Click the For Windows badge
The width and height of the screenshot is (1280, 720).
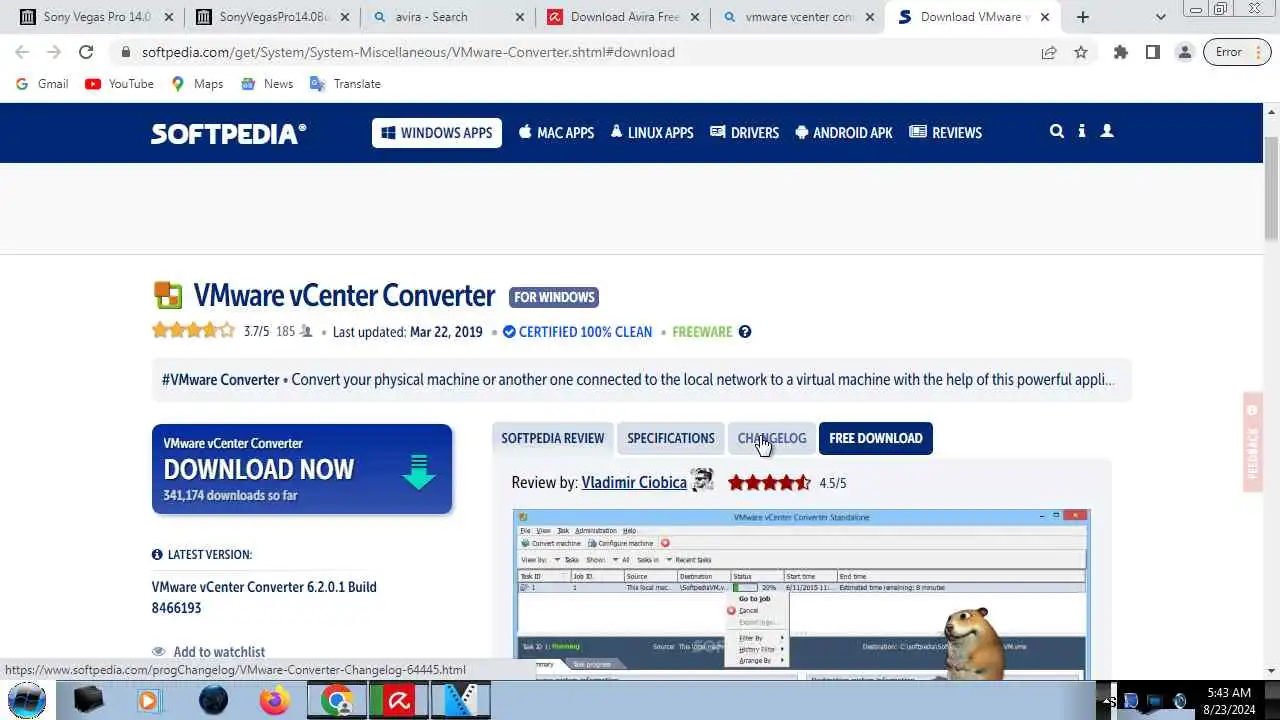(554, 297)
